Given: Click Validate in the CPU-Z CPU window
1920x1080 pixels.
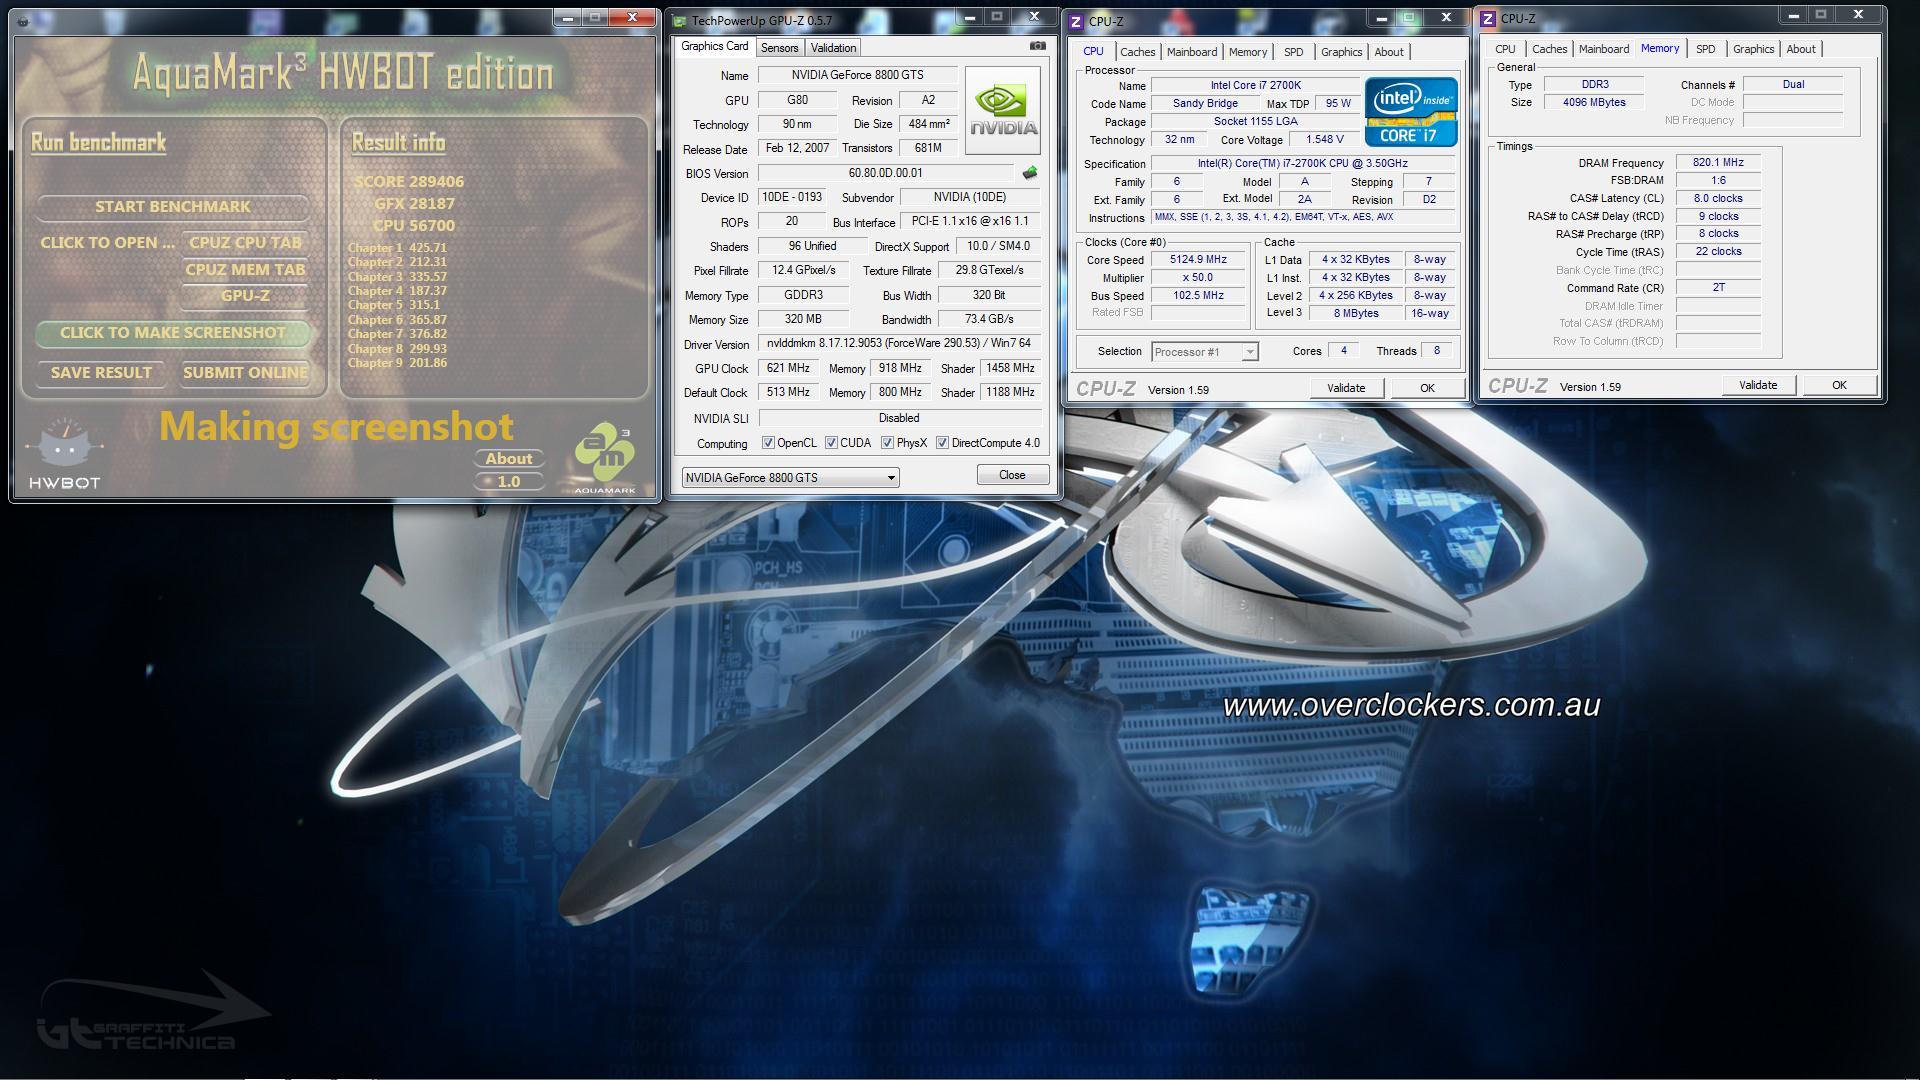Looking at the screenshot, I should (1345, 388).
